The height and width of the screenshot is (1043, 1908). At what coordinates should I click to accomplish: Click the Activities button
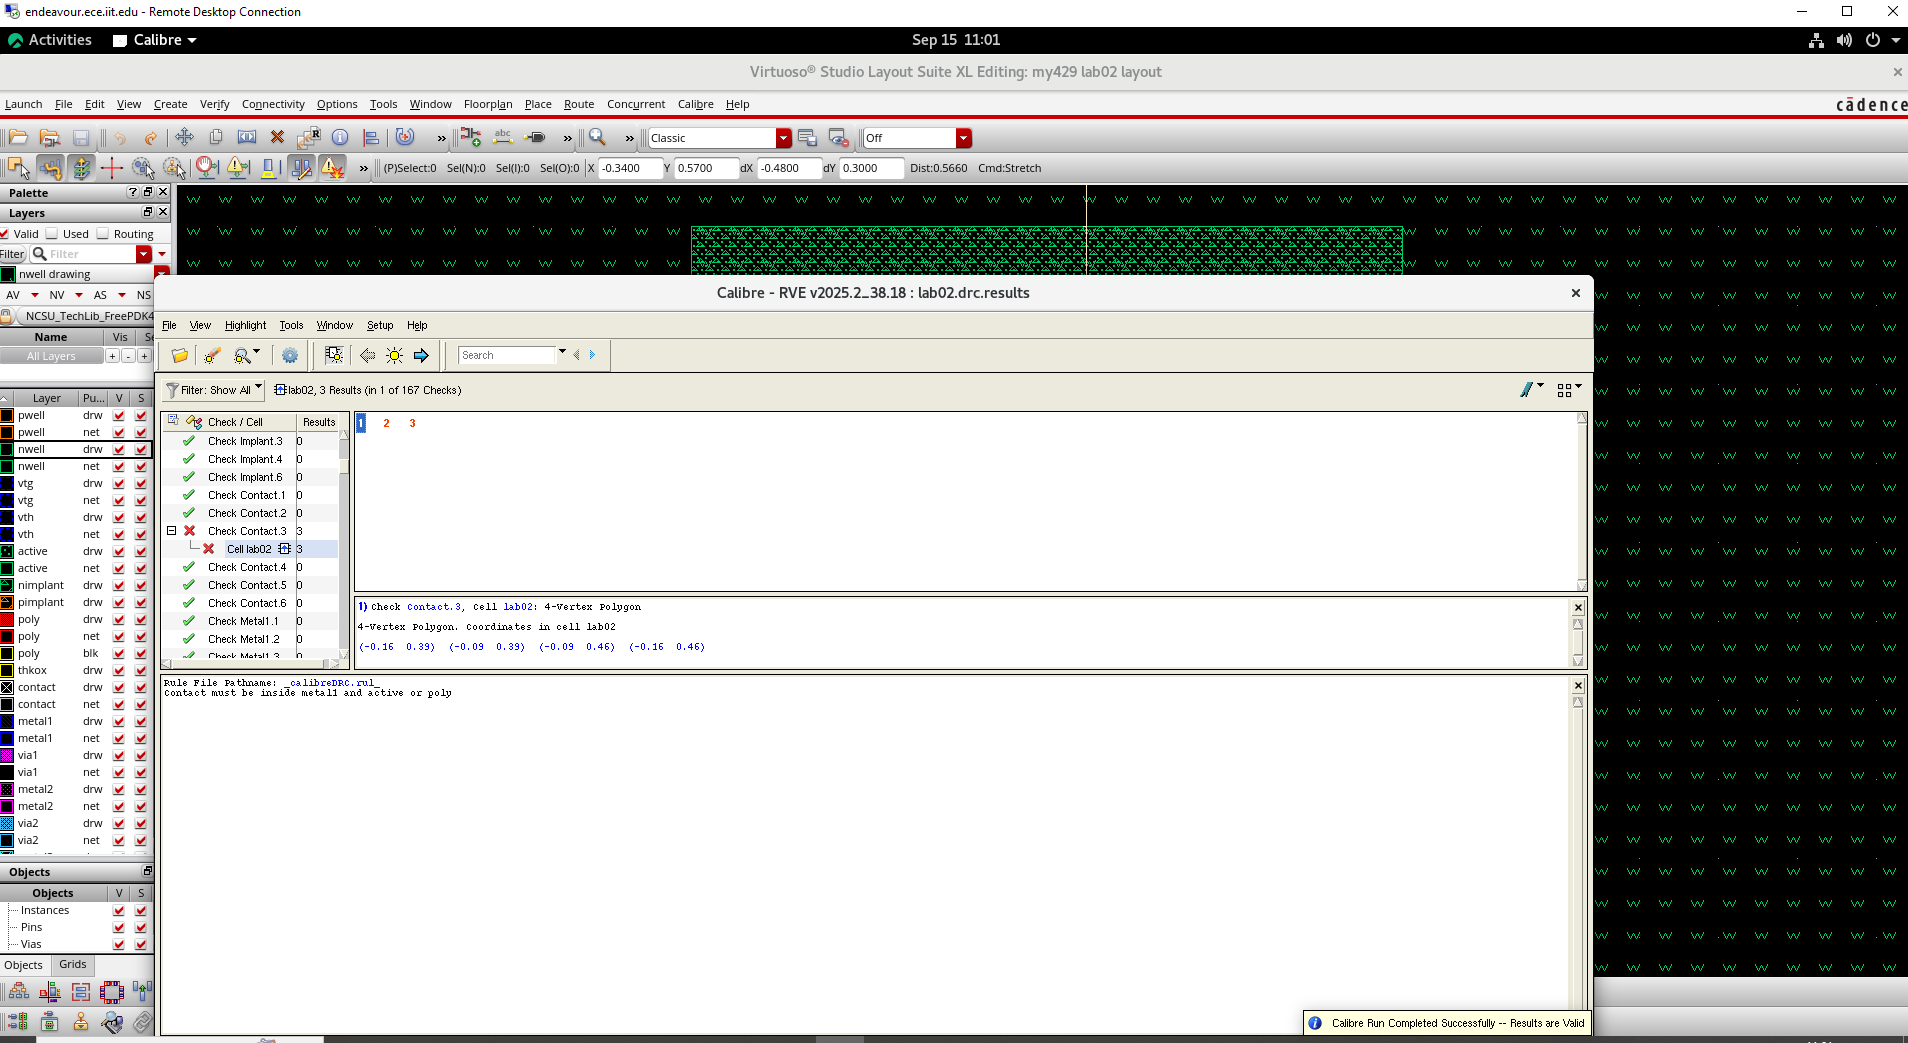pyautogui.click(x=50, y=40)
